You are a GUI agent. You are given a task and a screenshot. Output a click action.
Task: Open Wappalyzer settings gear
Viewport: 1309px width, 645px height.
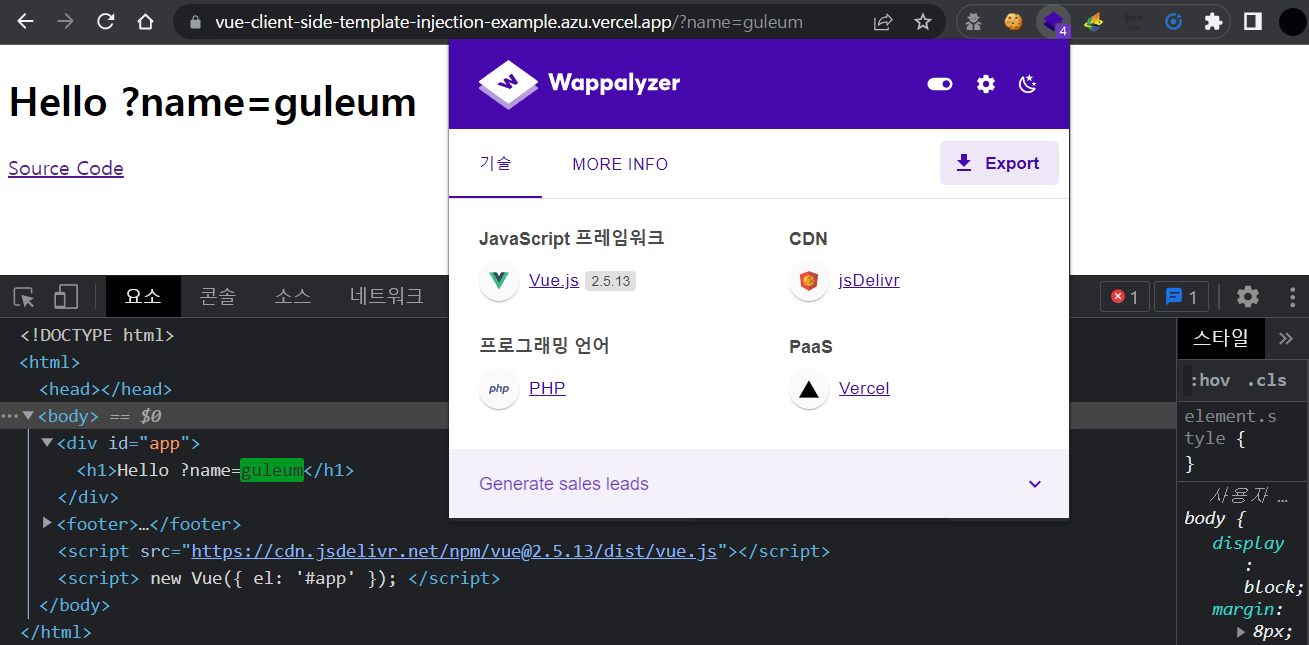(x=986, y=84)
